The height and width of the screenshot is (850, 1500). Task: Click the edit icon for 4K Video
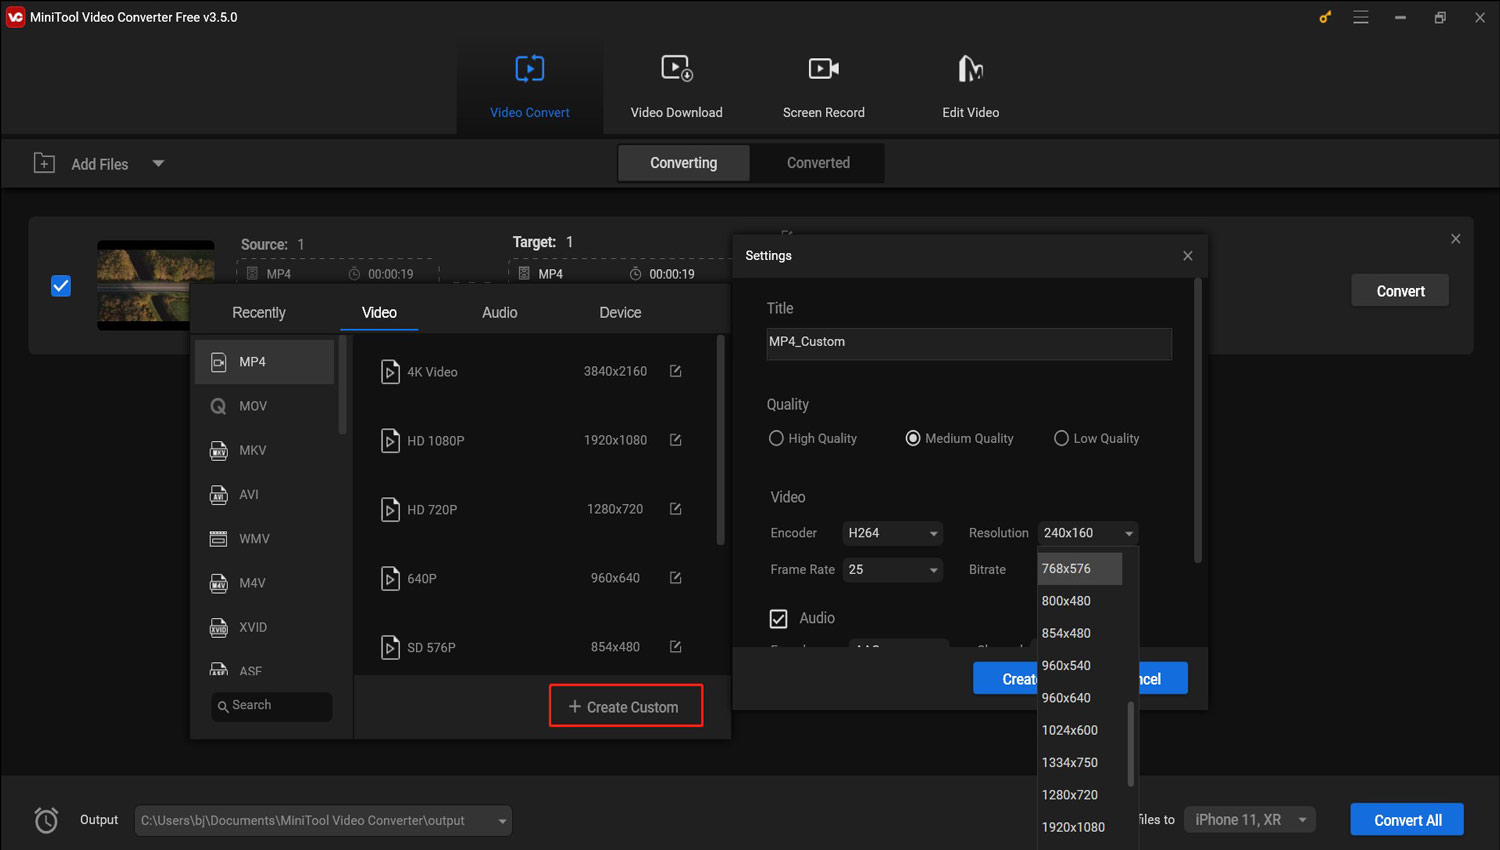tap(676, 371)
